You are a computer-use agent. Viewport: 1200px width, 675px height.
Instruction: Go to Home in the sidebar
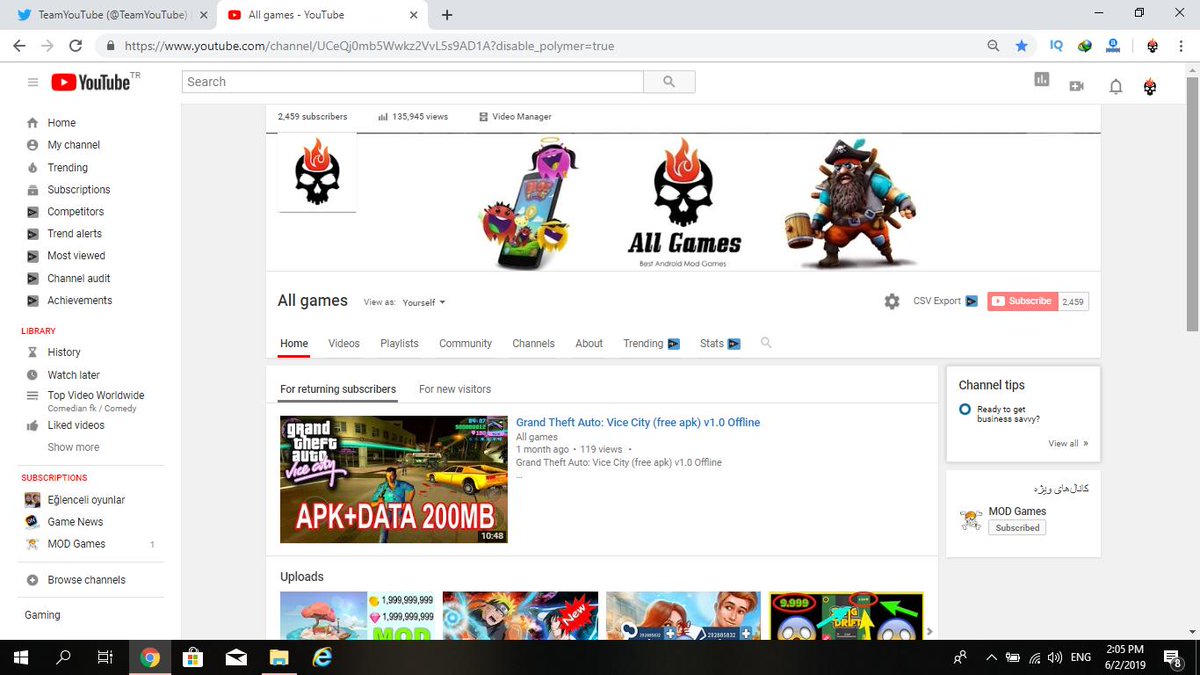click(61, 123)
